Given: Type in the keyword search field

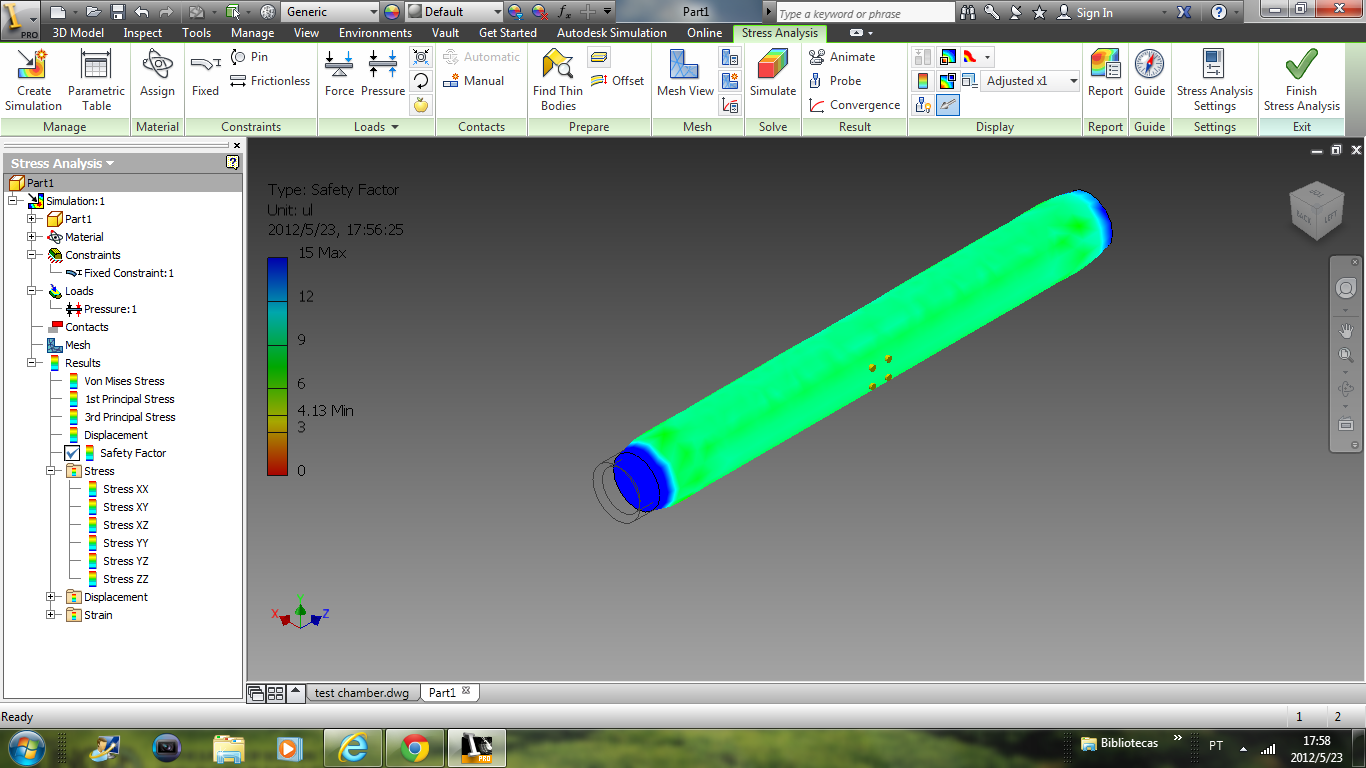Looking at the screenshot, I should [x=865, y=13].
